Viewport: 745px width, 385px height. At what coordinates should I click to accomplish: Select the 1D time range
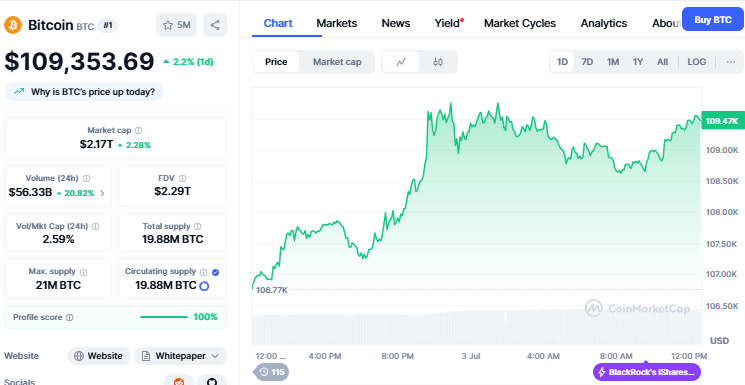[562, 62]
